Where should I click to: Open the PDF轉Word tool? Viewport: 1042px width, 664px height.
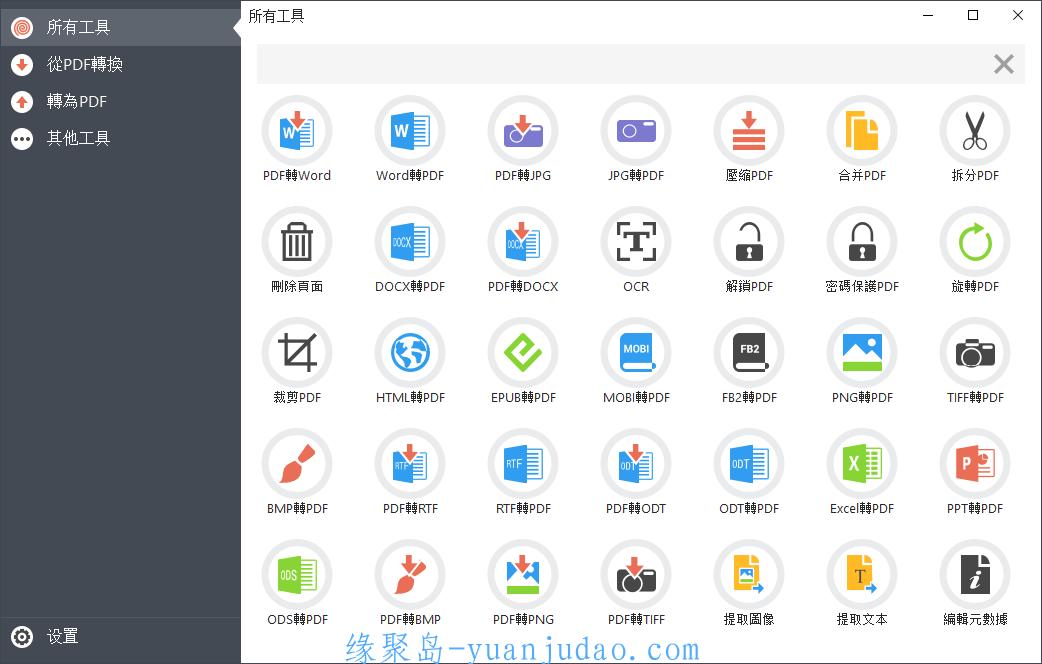[x=297, y=131]
